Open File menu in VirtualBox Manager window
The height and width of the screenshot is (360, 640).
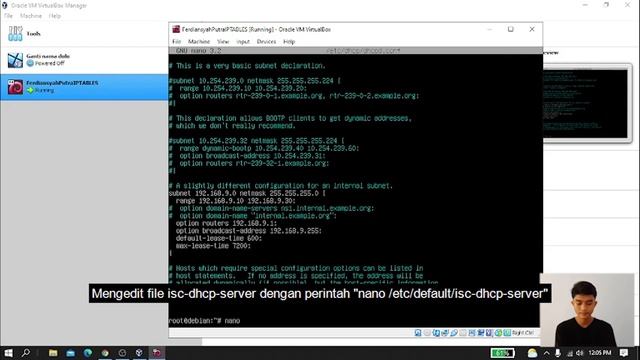[8, 16]
